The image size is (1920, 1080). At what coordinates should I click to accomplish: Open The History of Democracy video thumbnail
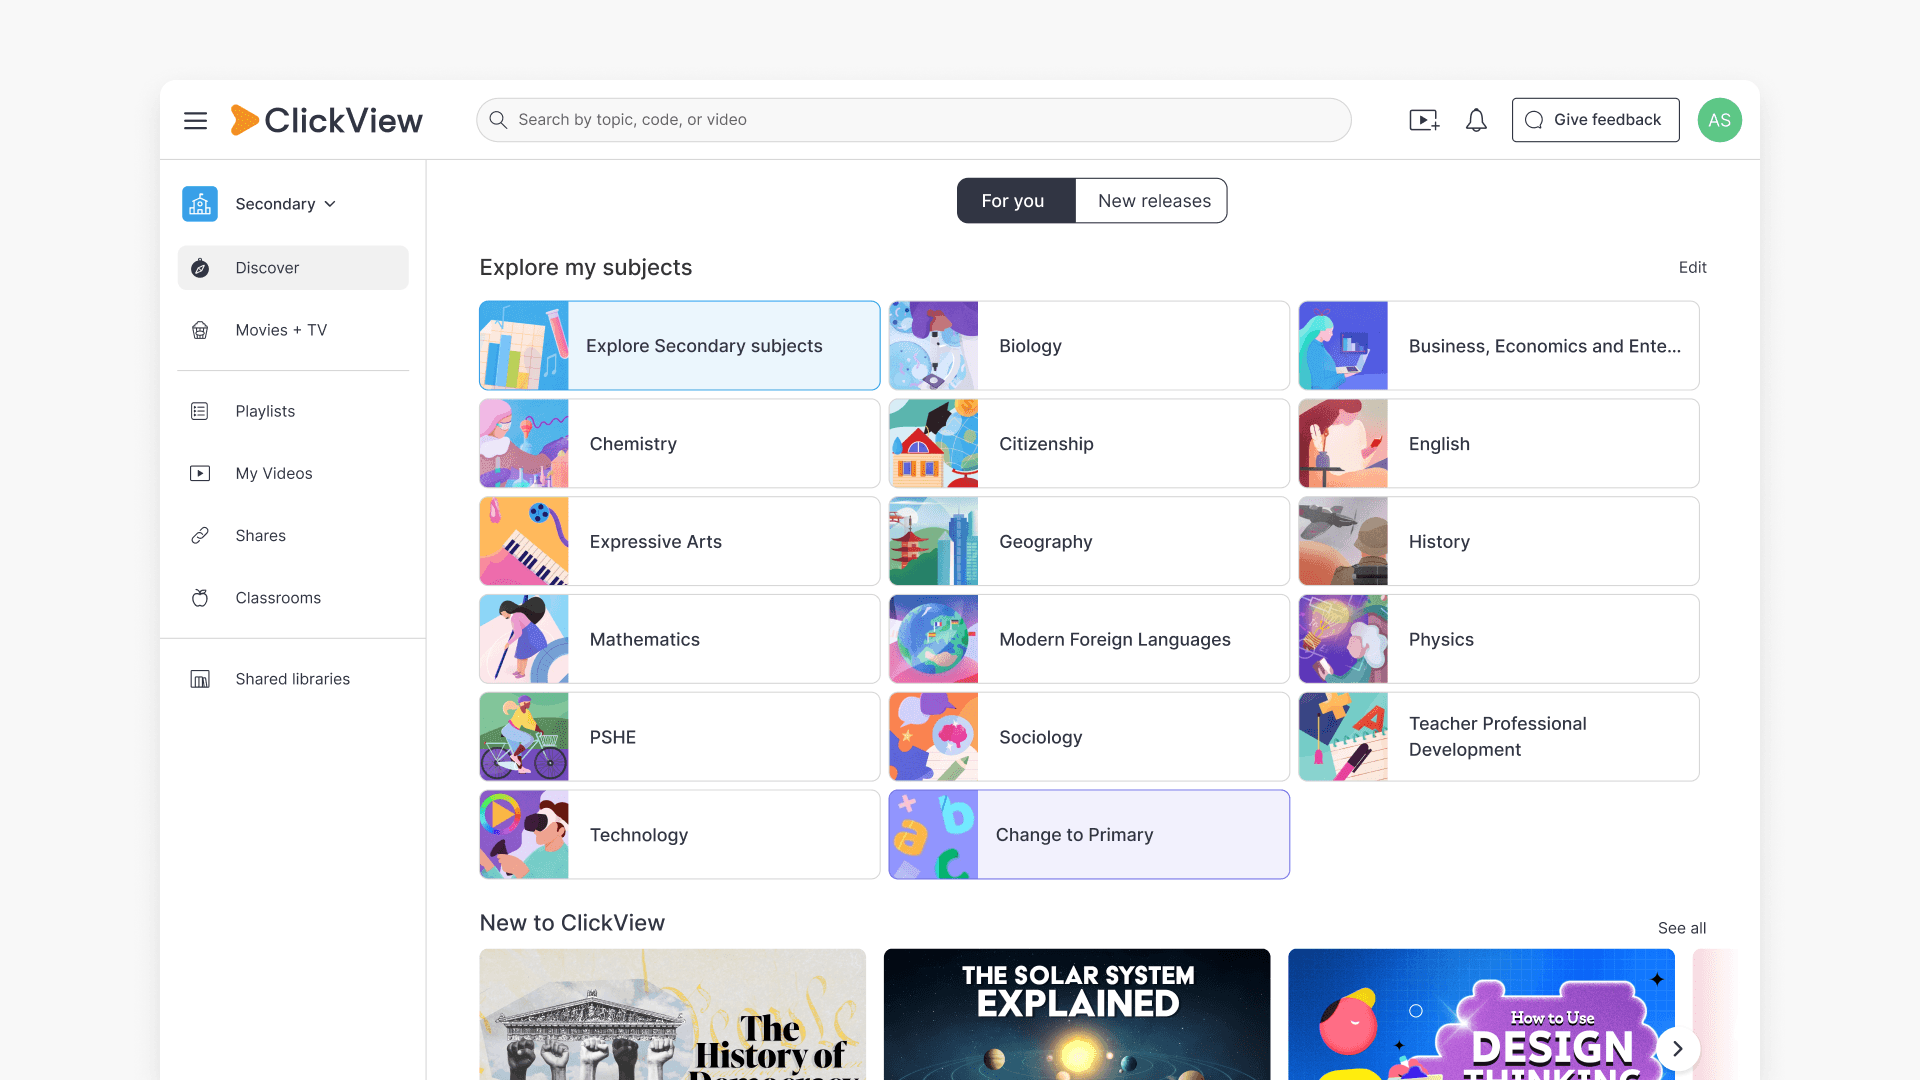coord(673,1014)
